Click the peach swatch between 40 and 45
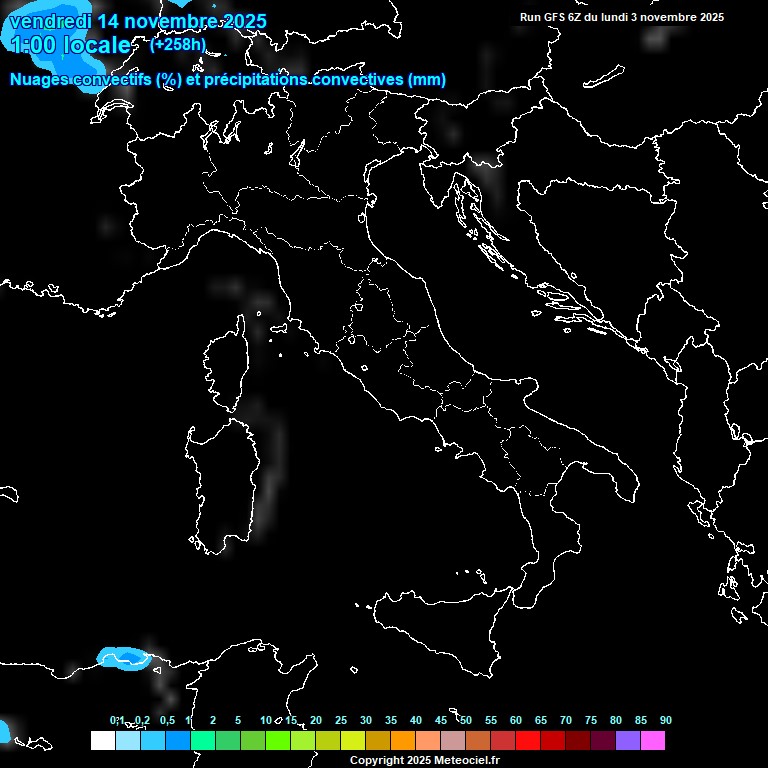The width and height of the screenshot is (768, 768). click(428, 740)
